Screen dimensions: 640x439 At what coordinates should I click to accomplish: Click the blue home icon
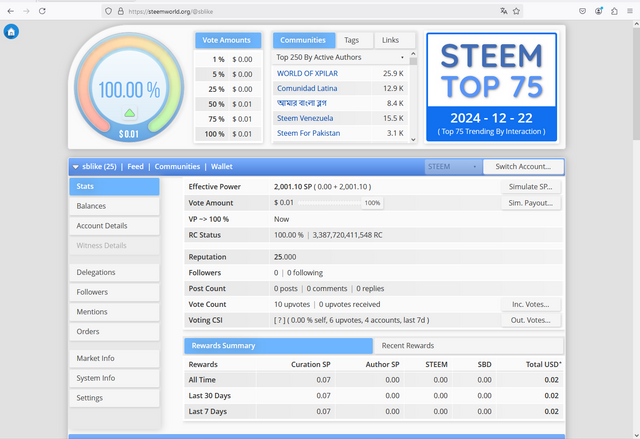pyautogui.click(x=11, y=31)
